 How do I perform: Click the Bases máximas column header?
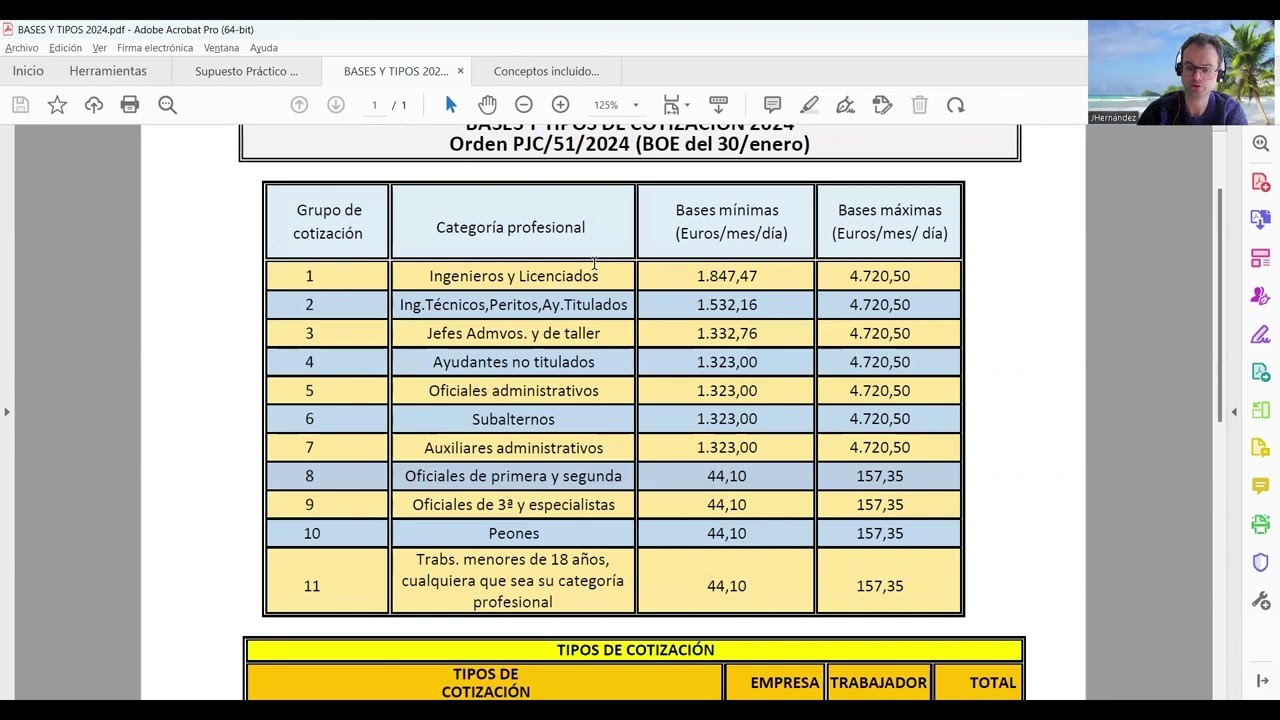pos(889,222)
